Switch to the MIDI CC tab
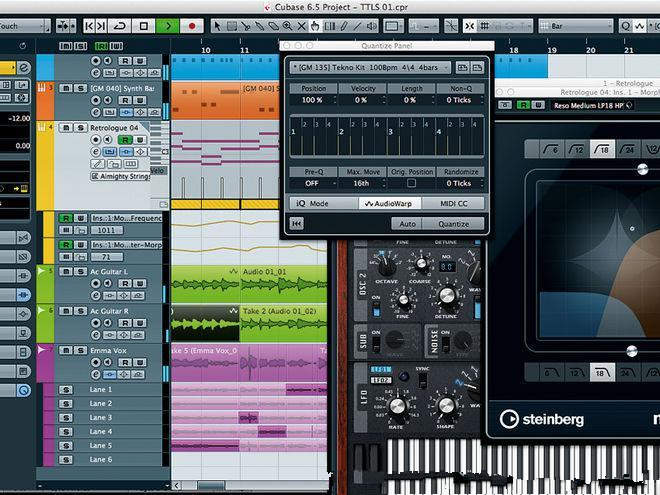Screen dimensions: 660x495 [x=453, y=203]
